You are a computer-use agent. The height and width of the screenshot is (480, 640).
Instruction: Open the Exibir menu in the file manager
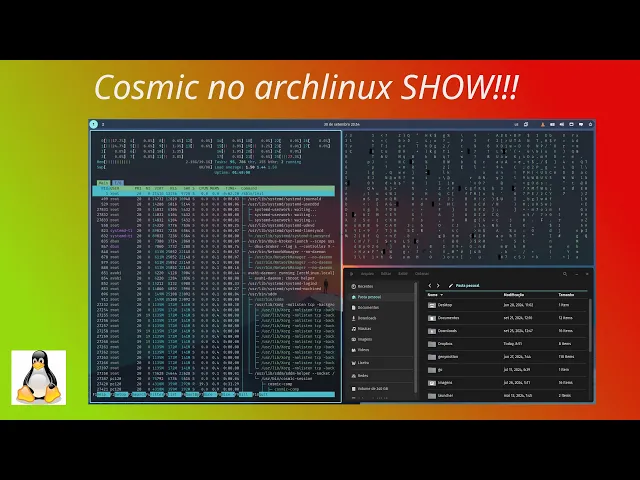[403, 274]
